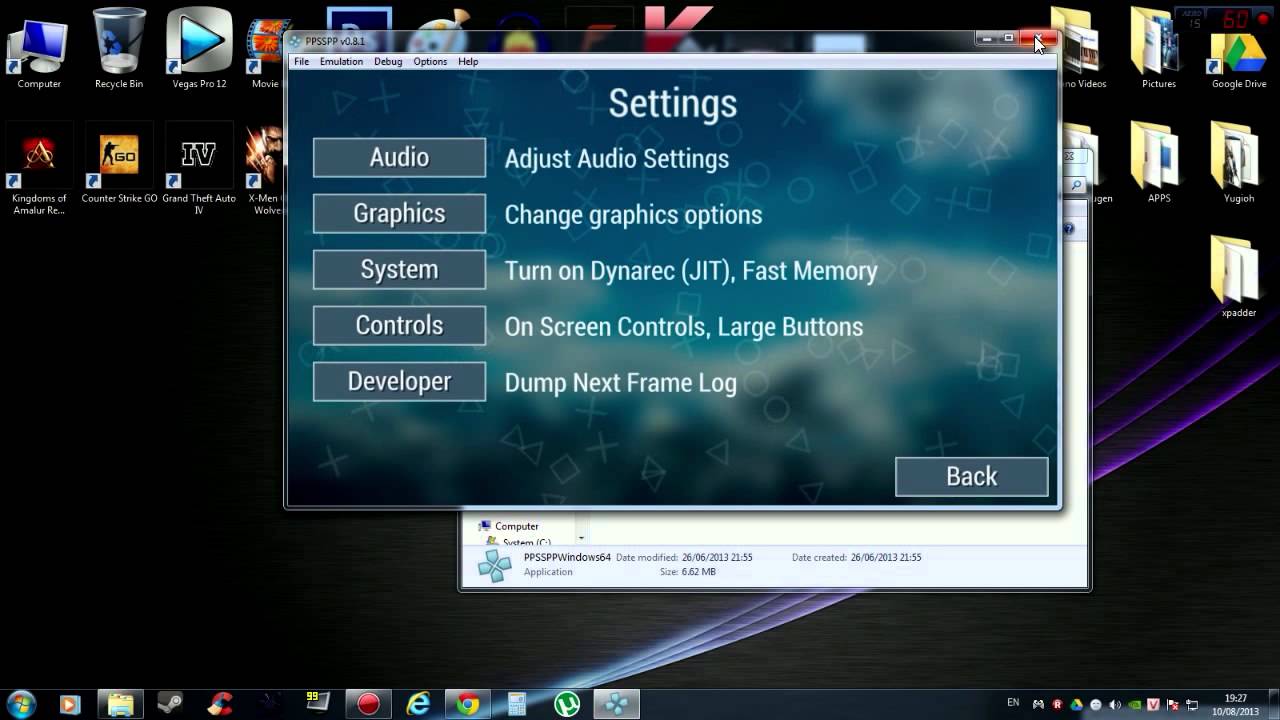This screenshot has height=720, width=1280.
Task: Click the Mario Kart monitor taskbar icon labeled 99
Action: coord(318,702)
